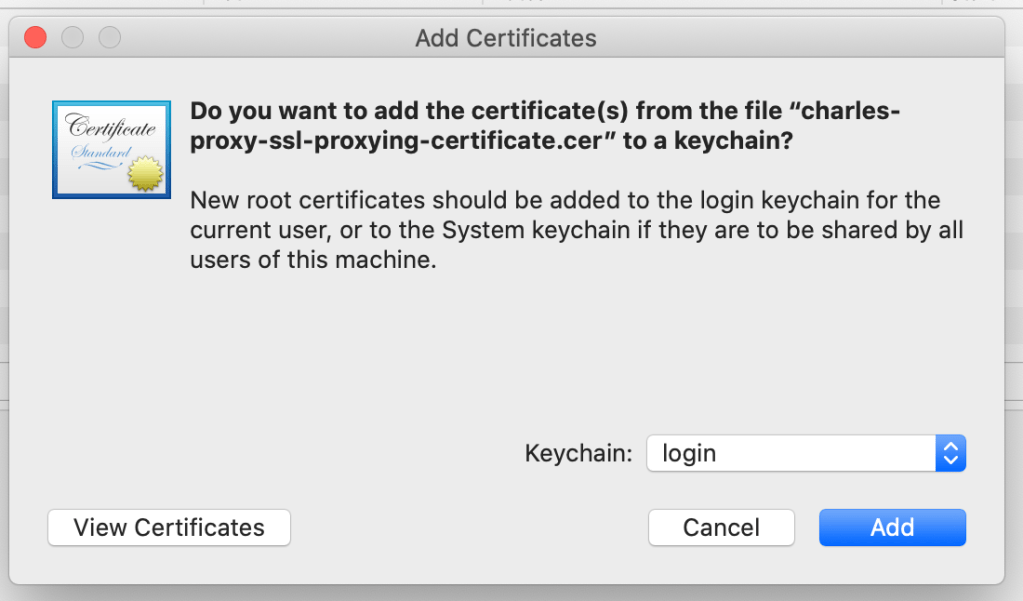The height and width of the screenshot is (601, 1023).
Task: Click the blue 'Standard' script on the icon
Action: coord(98,153)
